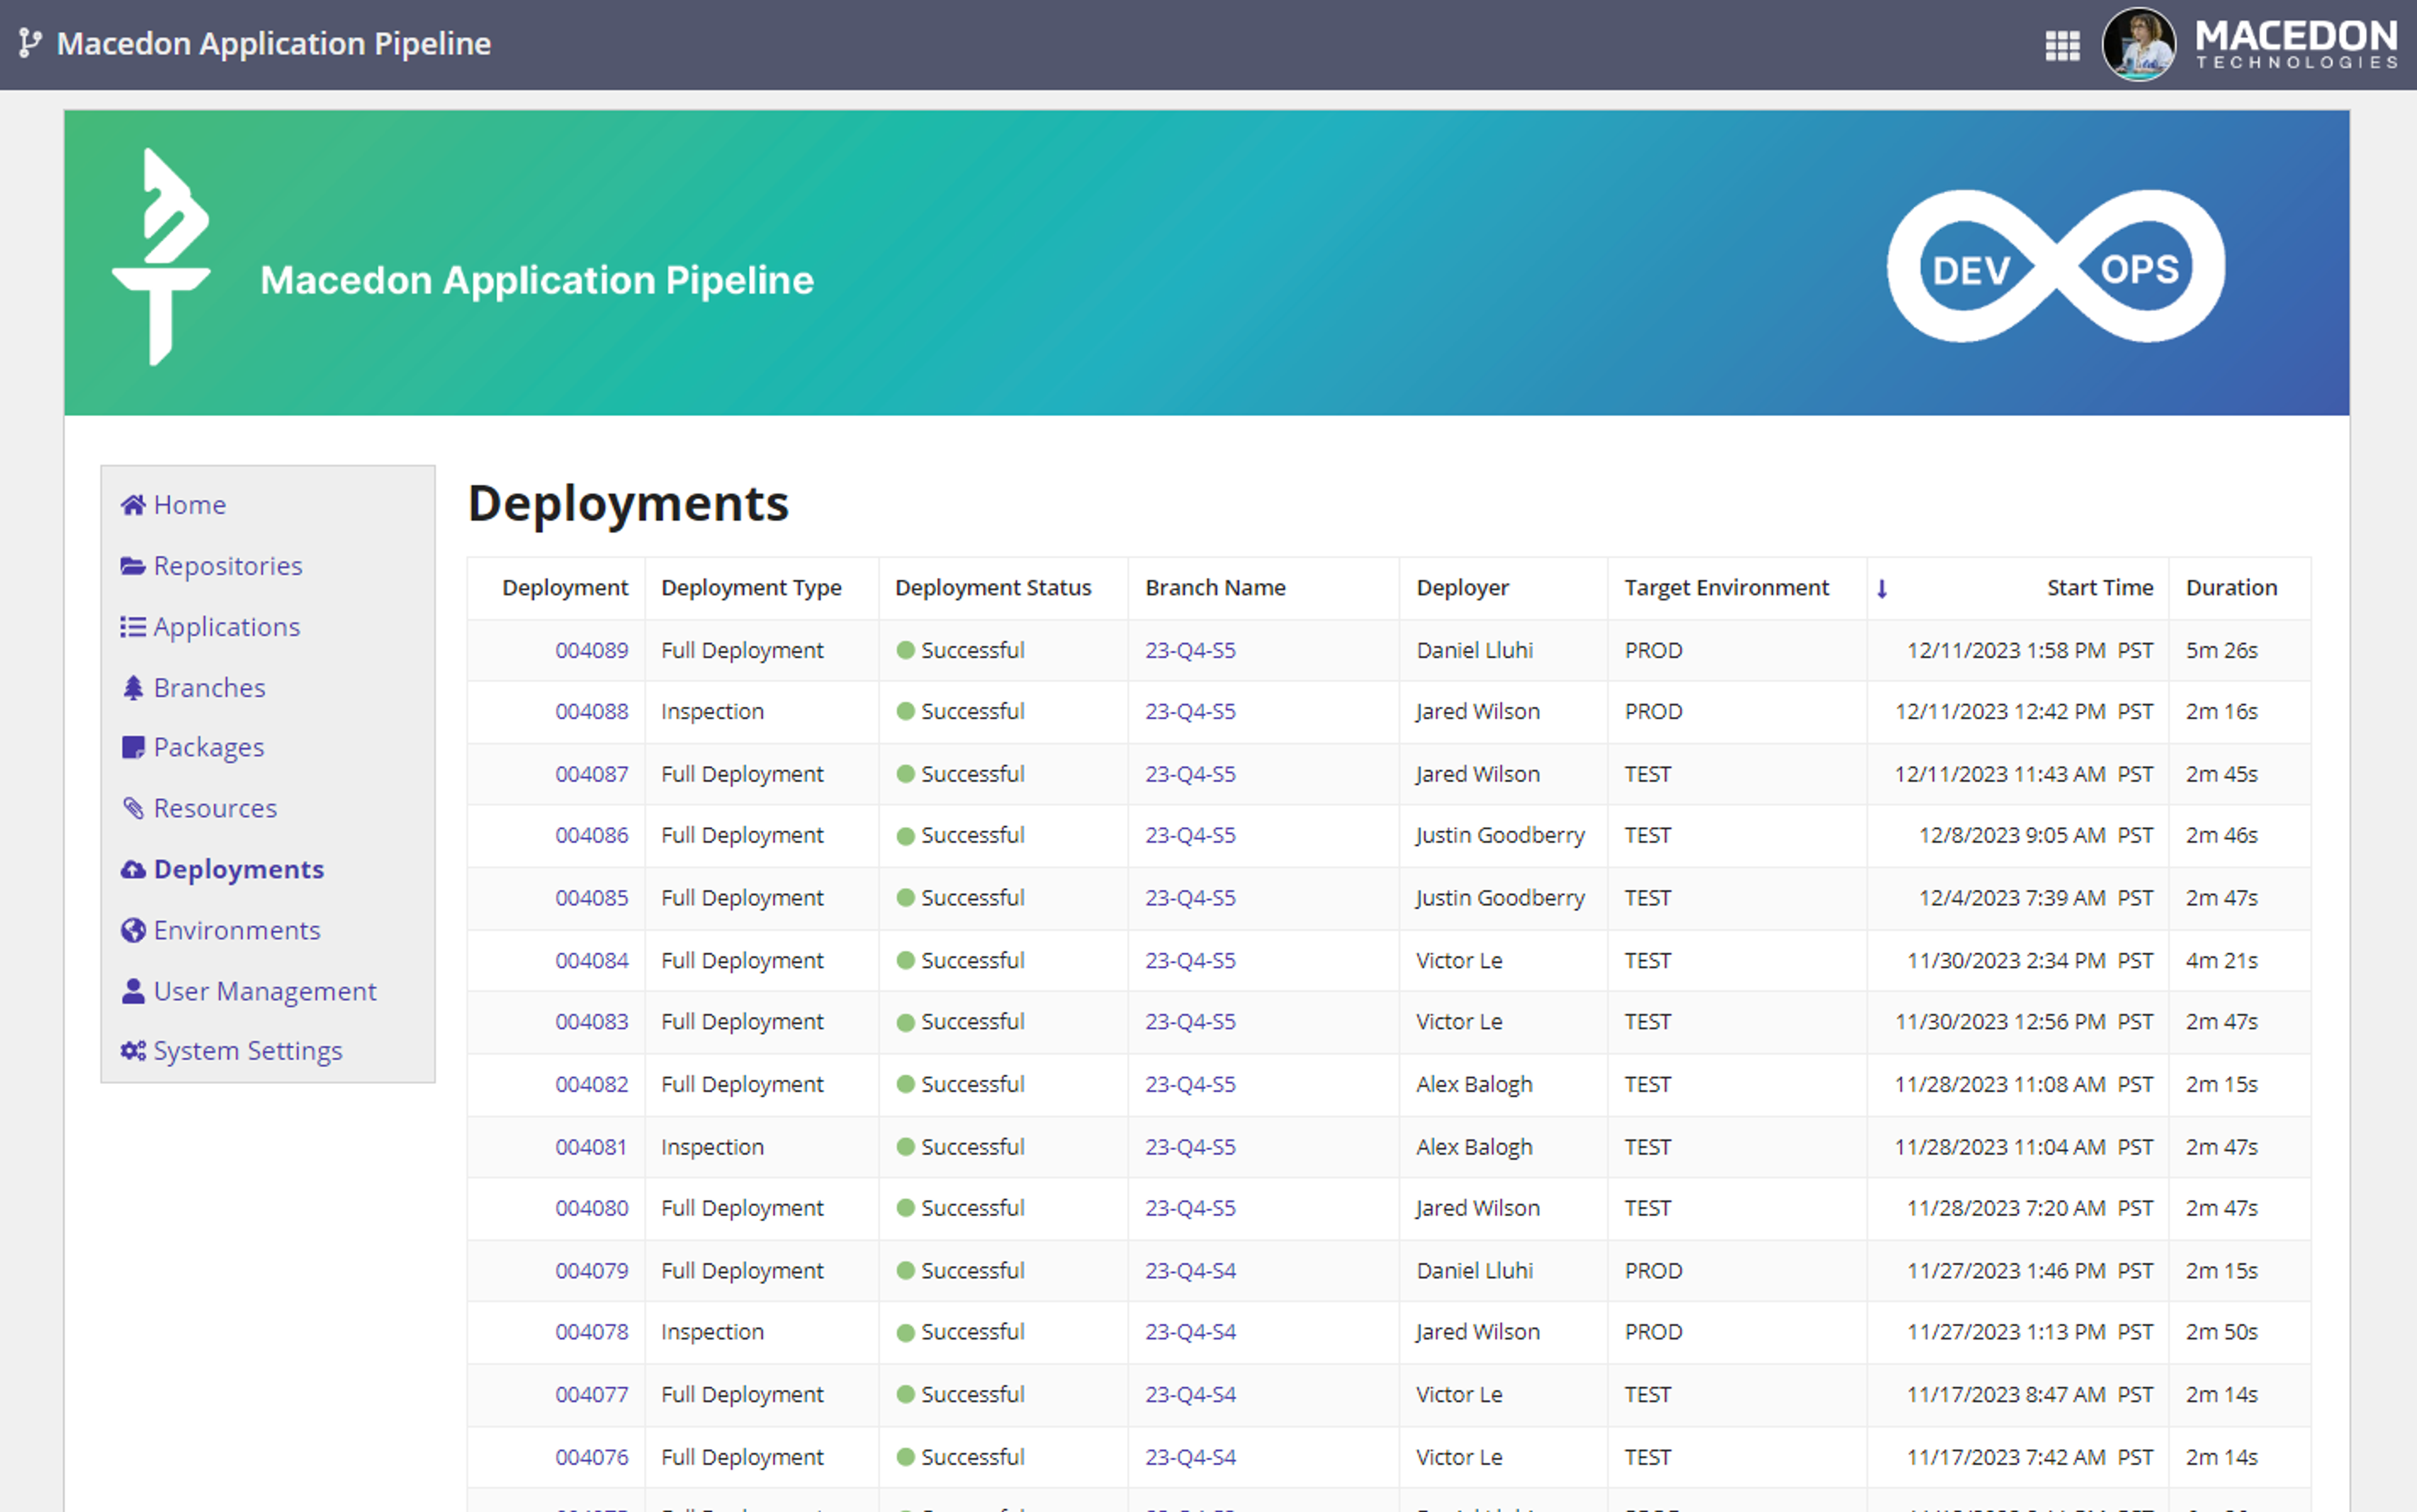The image size is (2417, 1512).
Task: Sort by Duration column header
Action: [2231, 588]
